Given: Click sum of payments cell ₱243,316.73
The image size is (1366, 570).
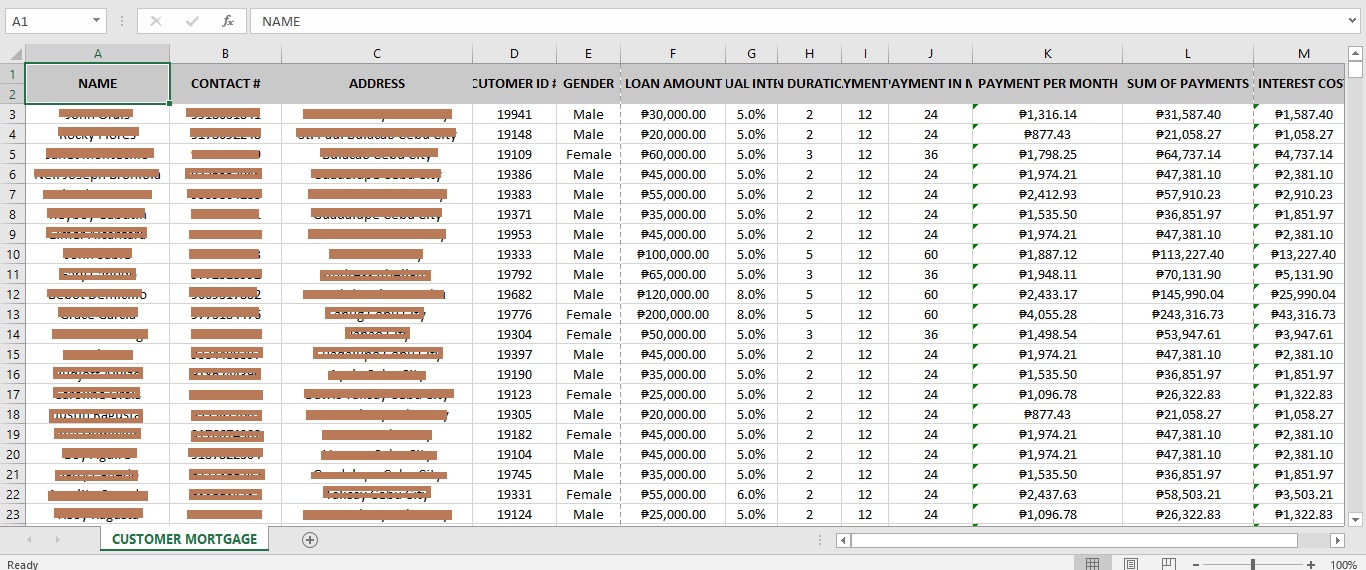Looking at the screenshot, I should [x=1188, y=314].
